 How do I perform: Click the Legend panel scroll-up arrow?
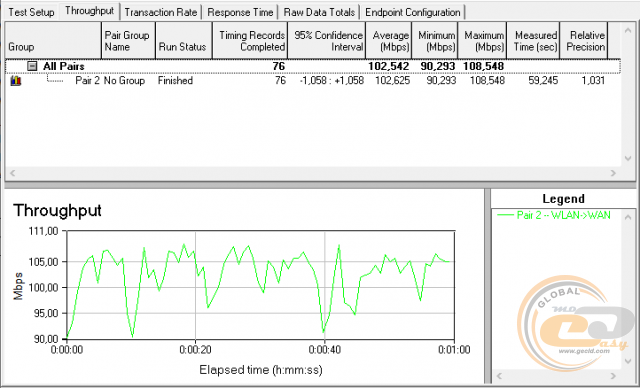pyautogui.click(x=628, y=217)
